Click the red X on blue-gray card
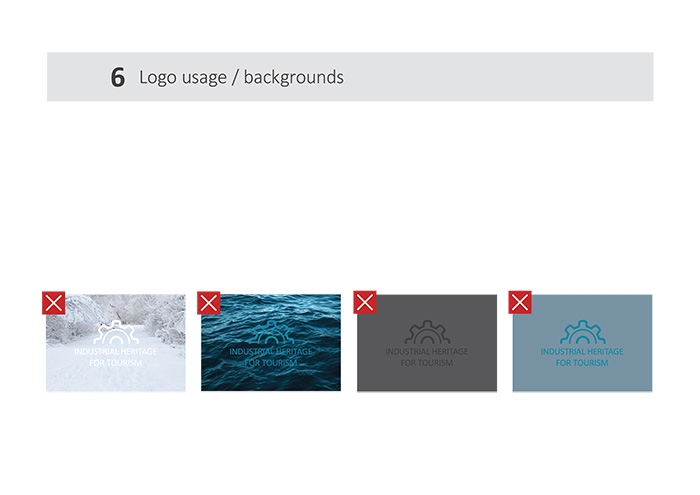The width and height of the screenshot is (700, 495). [520, 302]
